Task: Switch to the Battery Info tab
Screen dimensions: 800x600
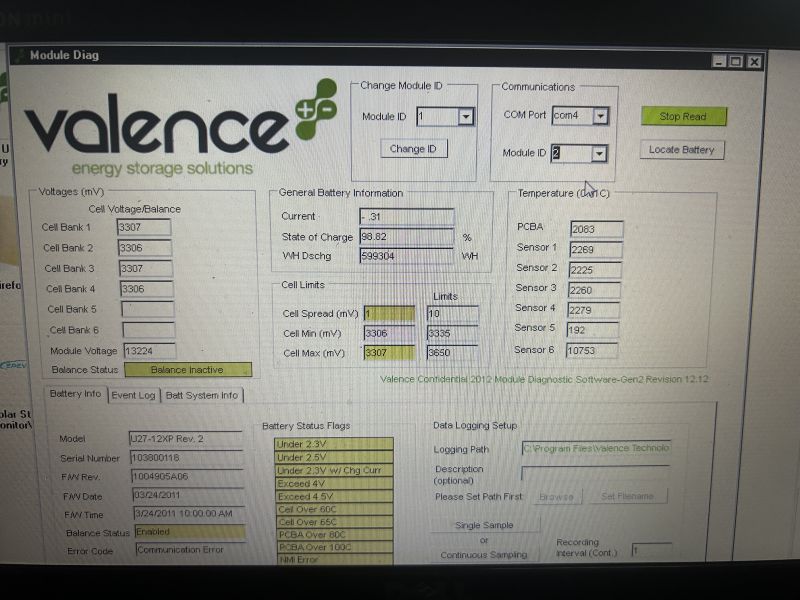Action: click(x=76, y=394)
